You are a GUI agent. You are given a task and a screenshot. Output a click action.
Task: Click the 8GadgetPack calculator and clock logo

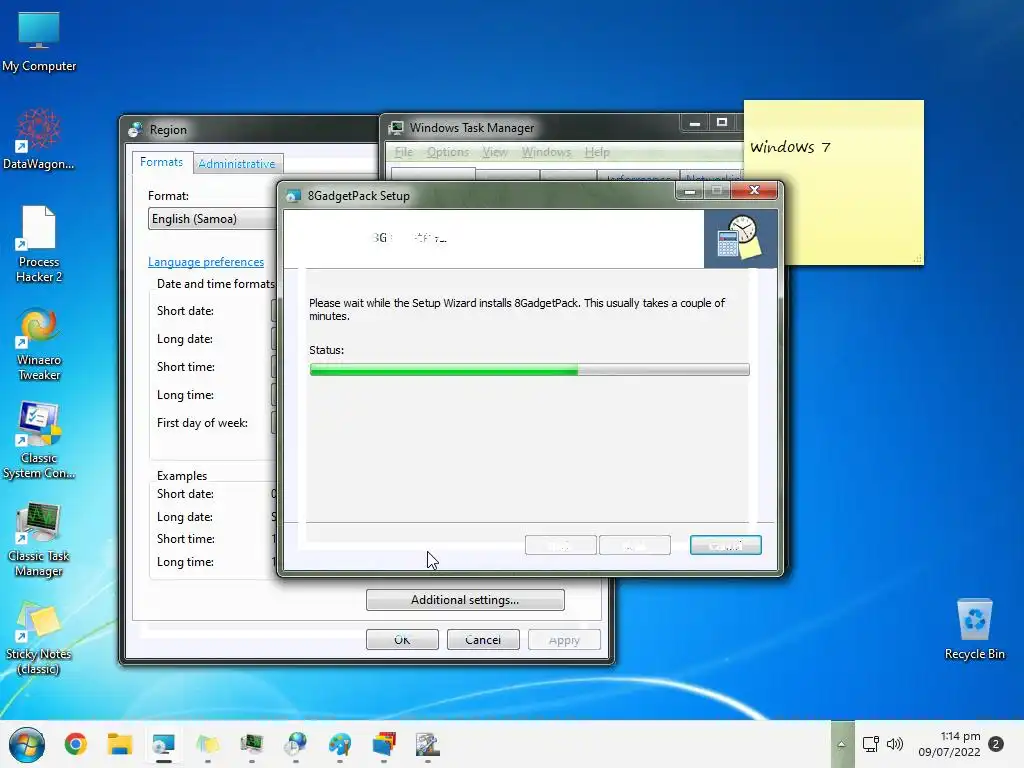(x=740, y=238)
